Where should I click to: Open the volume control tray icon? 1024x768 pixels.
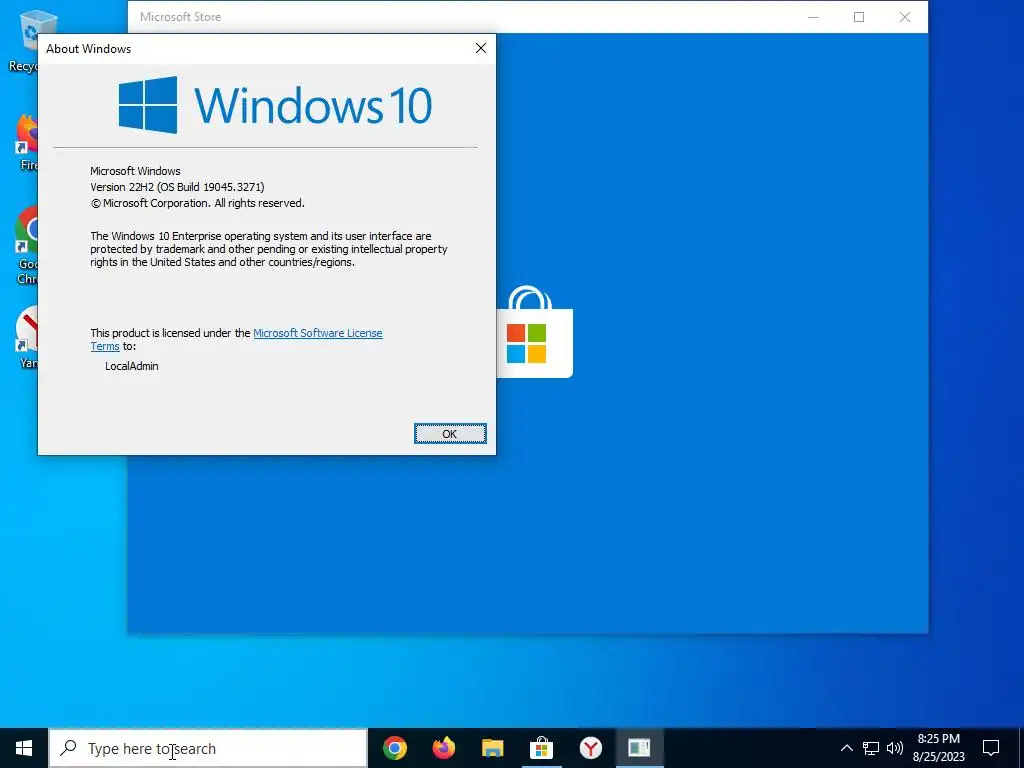point(895,748)
